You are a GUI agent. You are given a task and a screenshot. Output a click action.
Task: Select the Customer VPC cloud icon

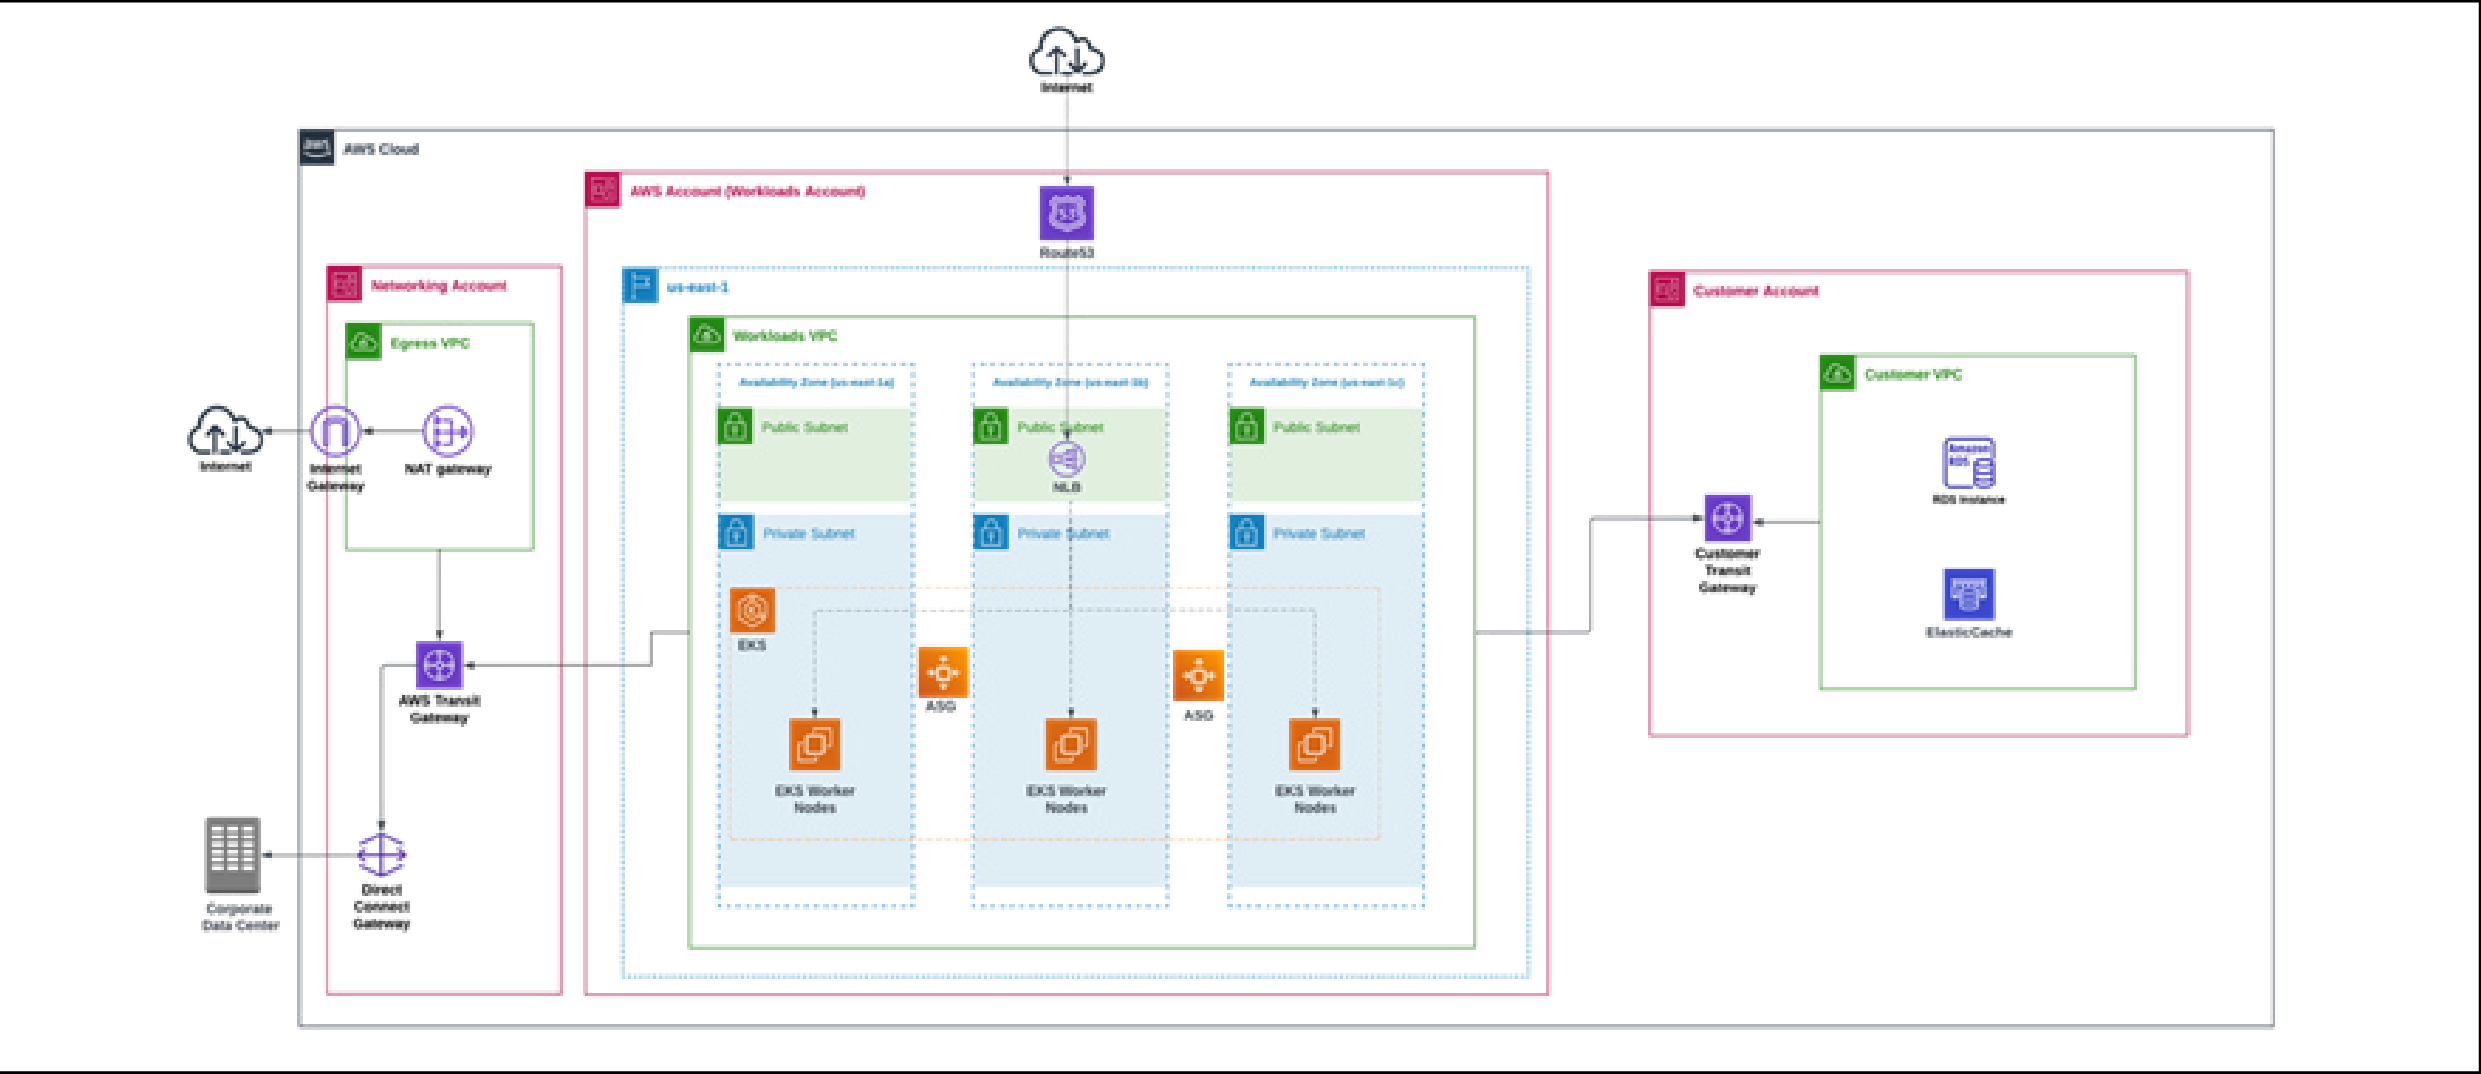(x=1837, y=374)
